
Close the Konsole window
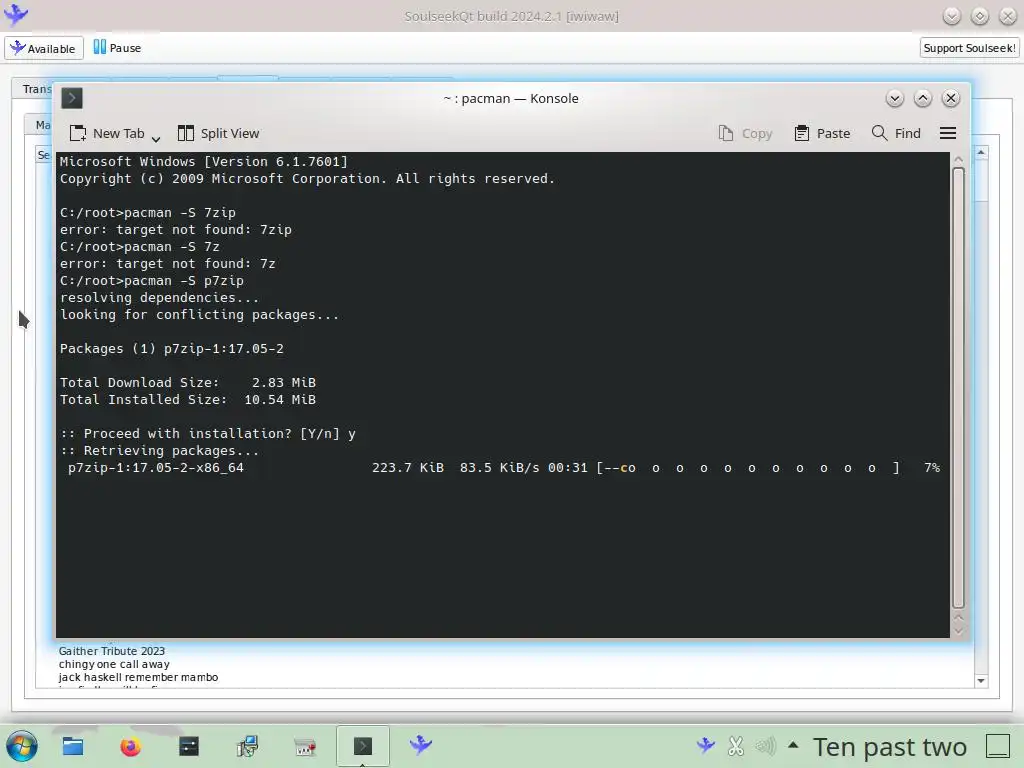point(951,98)
